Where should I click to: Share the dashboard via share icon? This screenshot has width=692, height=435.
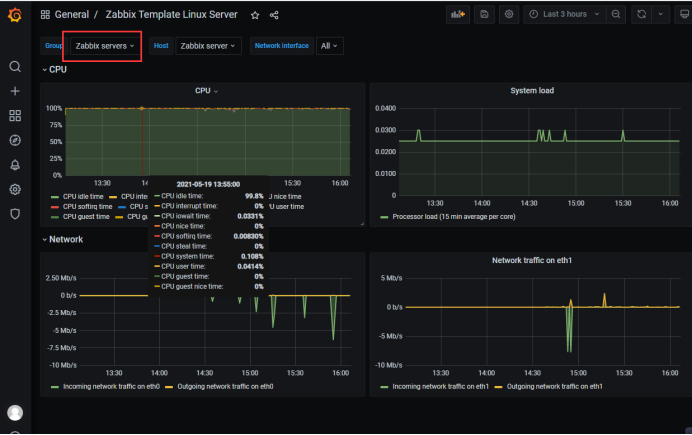pyautogui.click(x=274, y=15)
